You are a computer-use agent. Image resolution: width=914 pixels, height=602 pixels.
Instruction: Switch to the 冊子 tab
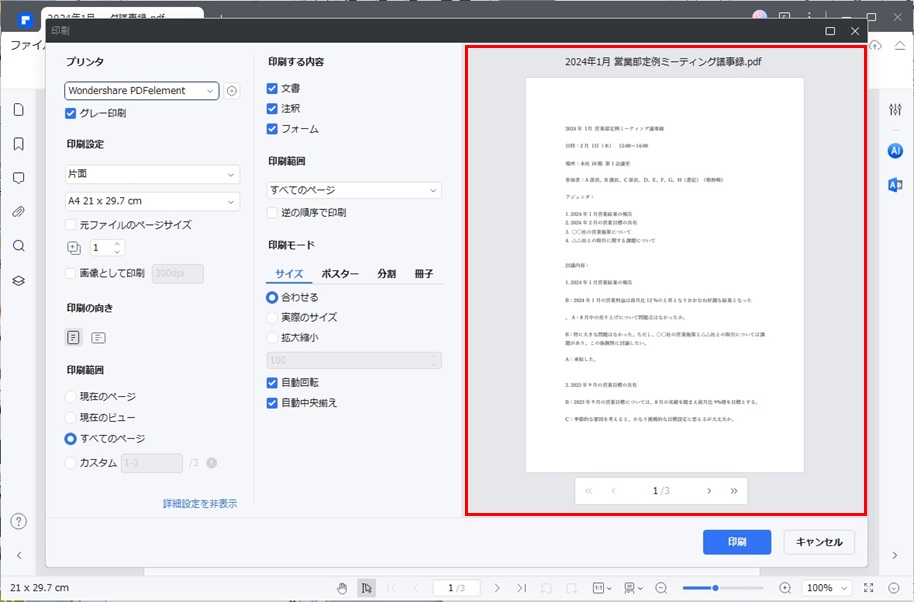click(x=424, y=274)
